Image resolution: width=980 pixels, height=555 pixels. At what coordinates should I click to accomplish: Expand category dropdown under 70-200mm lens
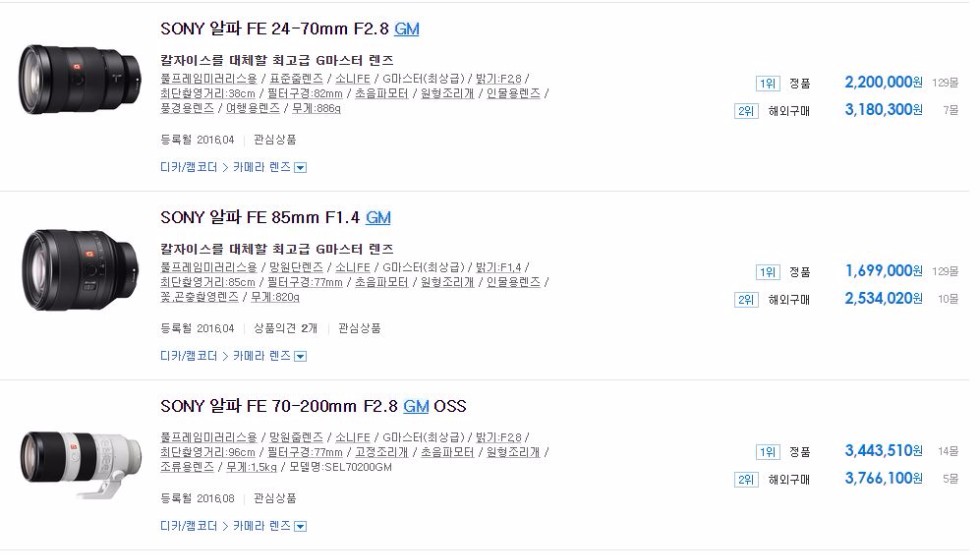pos(301,526)
